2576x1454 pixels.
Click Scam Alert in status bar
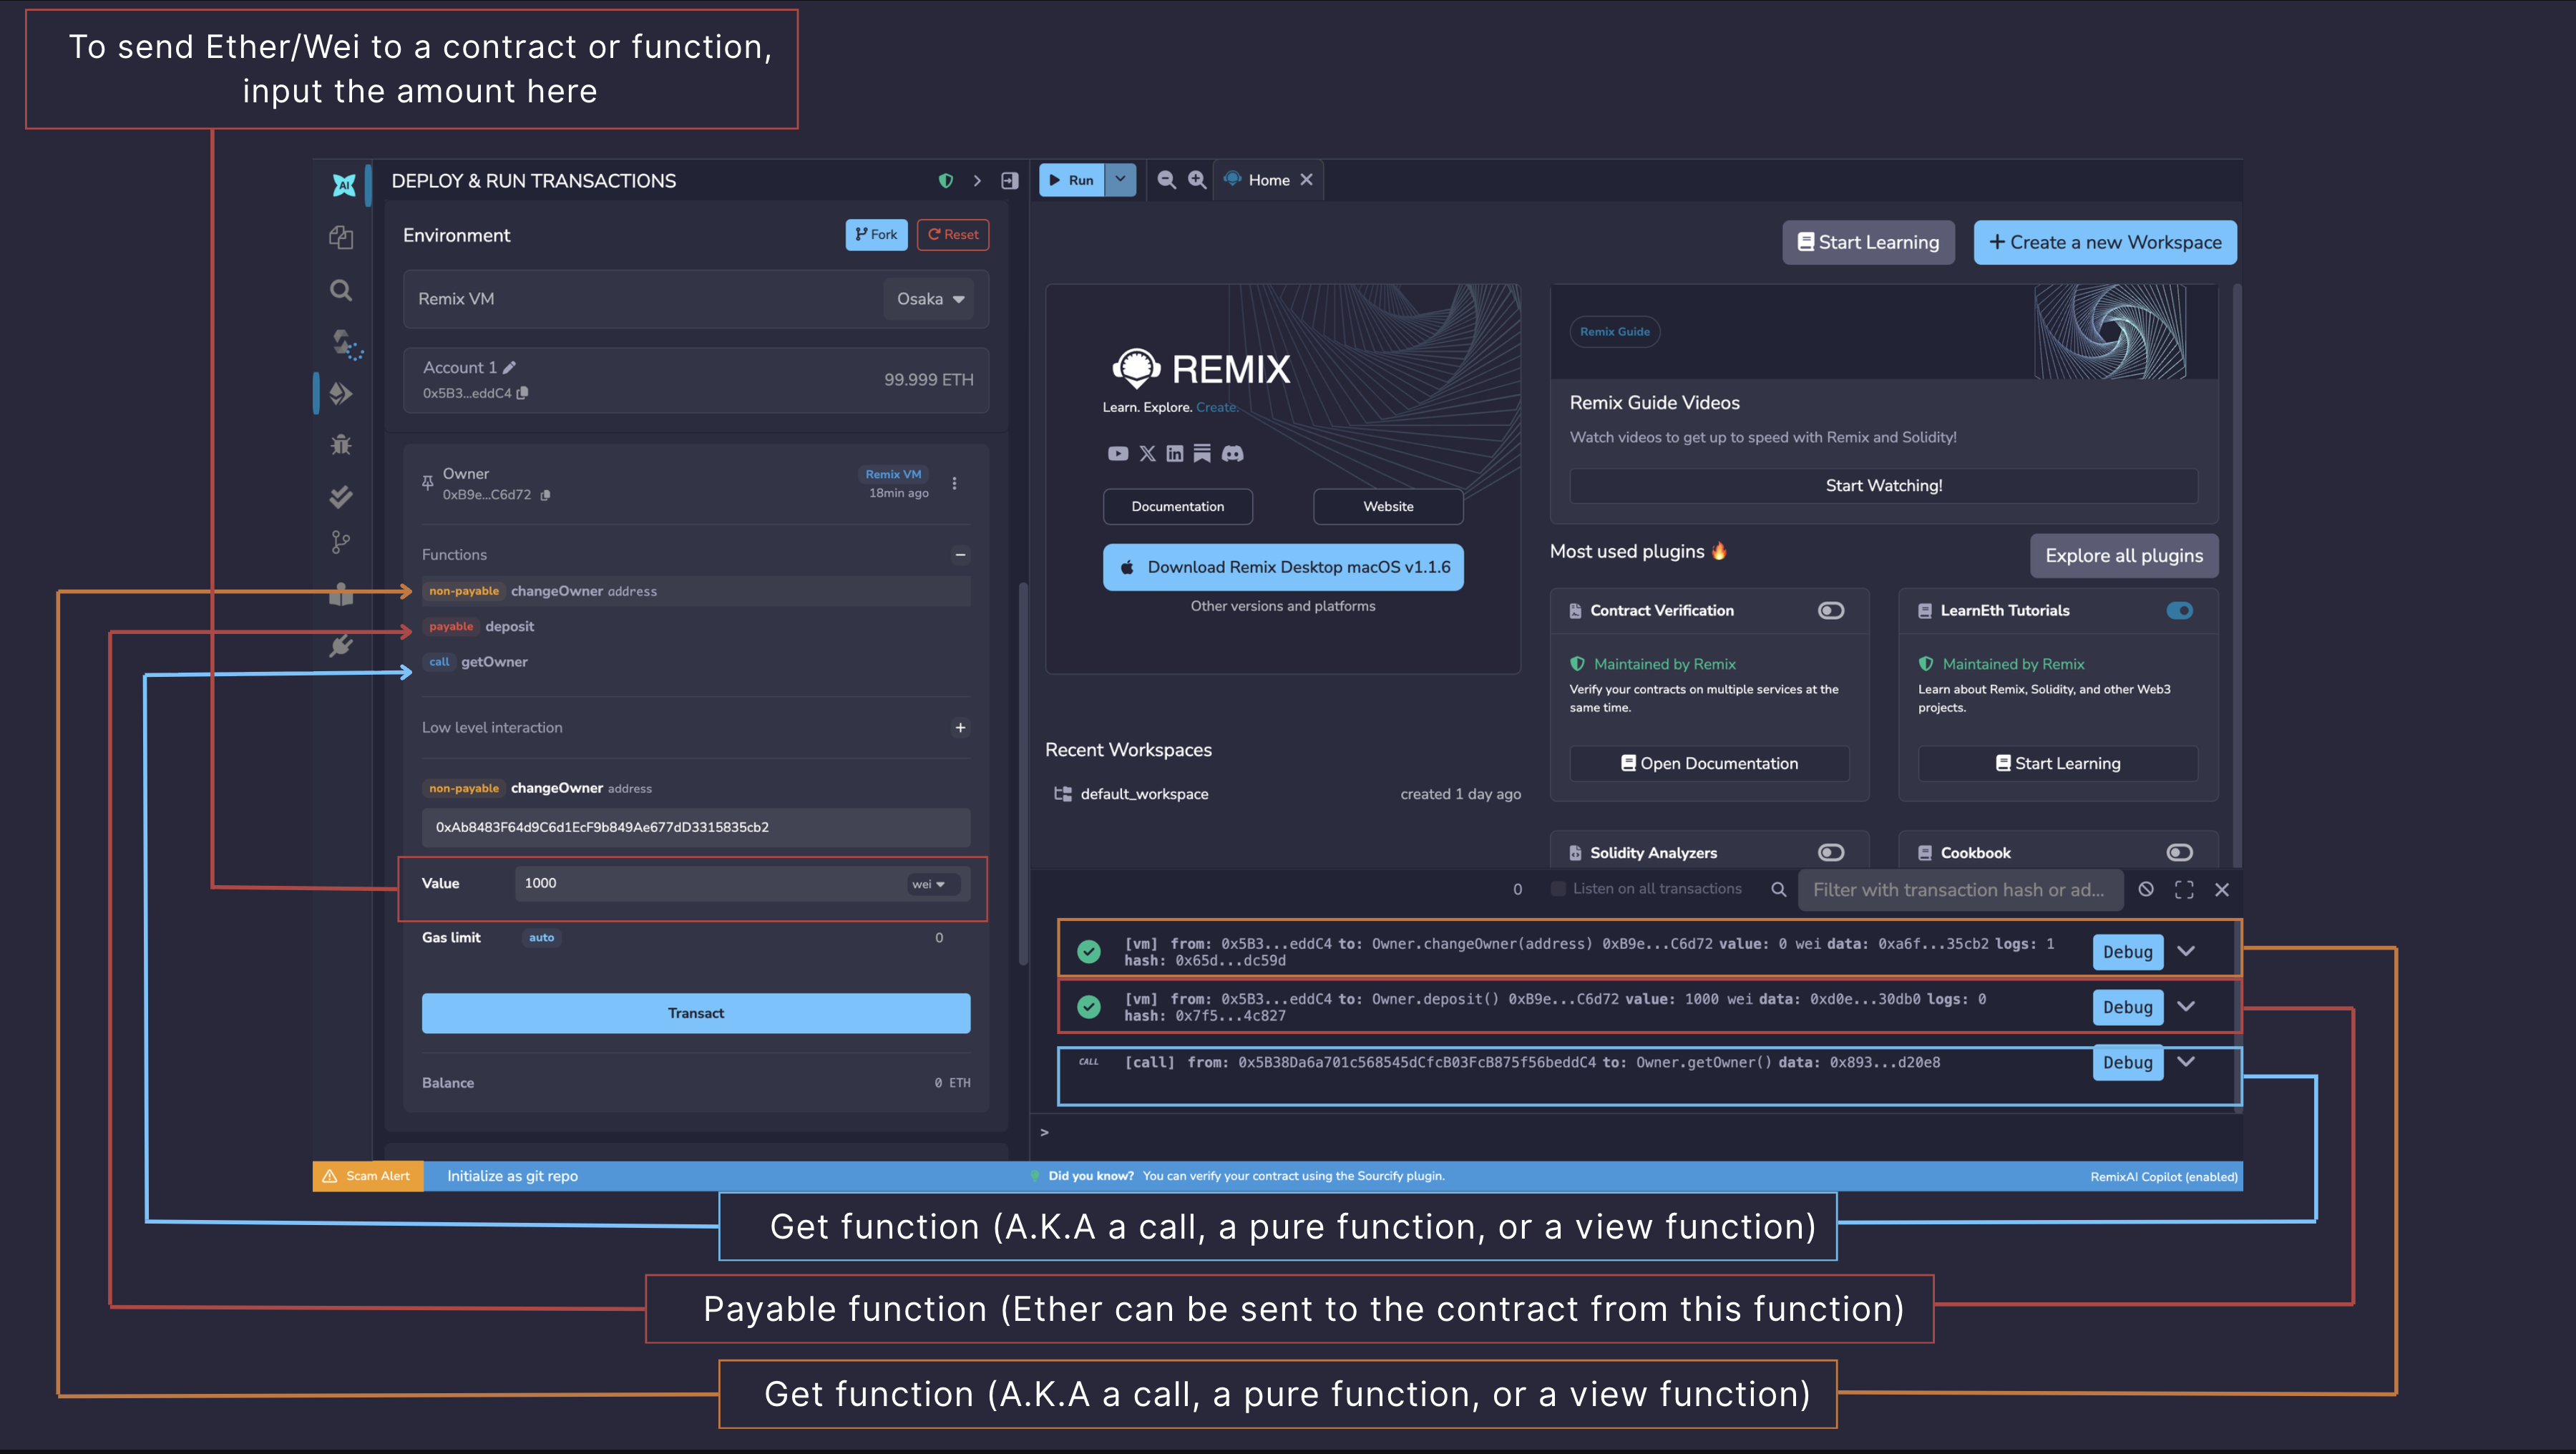[x=368, y=1176]
